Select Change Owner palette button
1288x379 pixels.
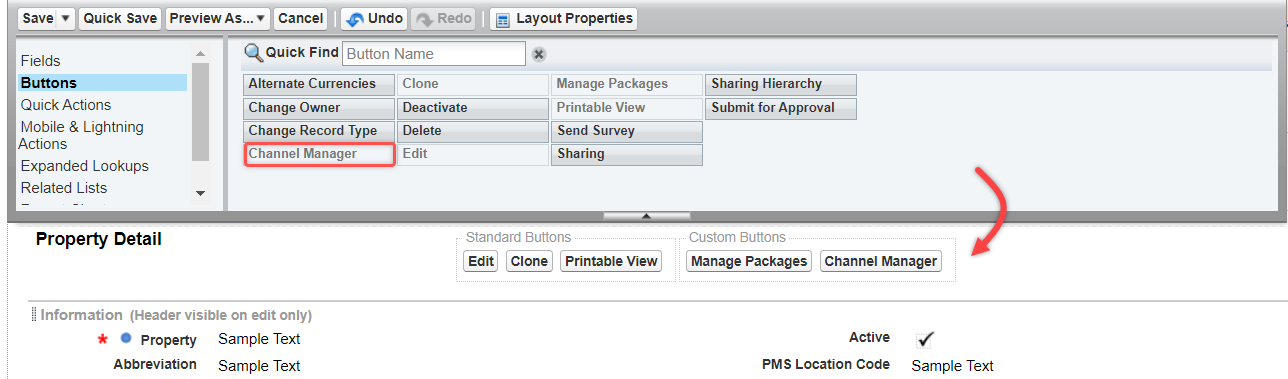(319, 108)
